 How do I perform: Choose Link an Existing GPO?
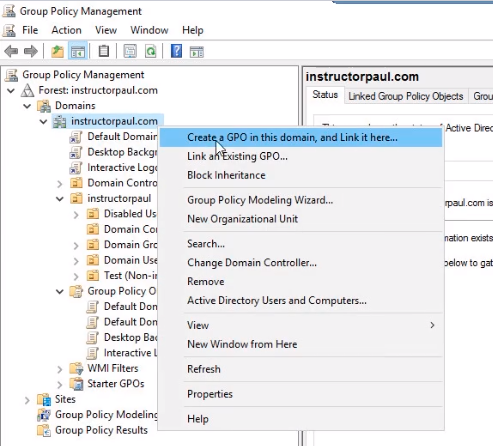coord(301,156)
